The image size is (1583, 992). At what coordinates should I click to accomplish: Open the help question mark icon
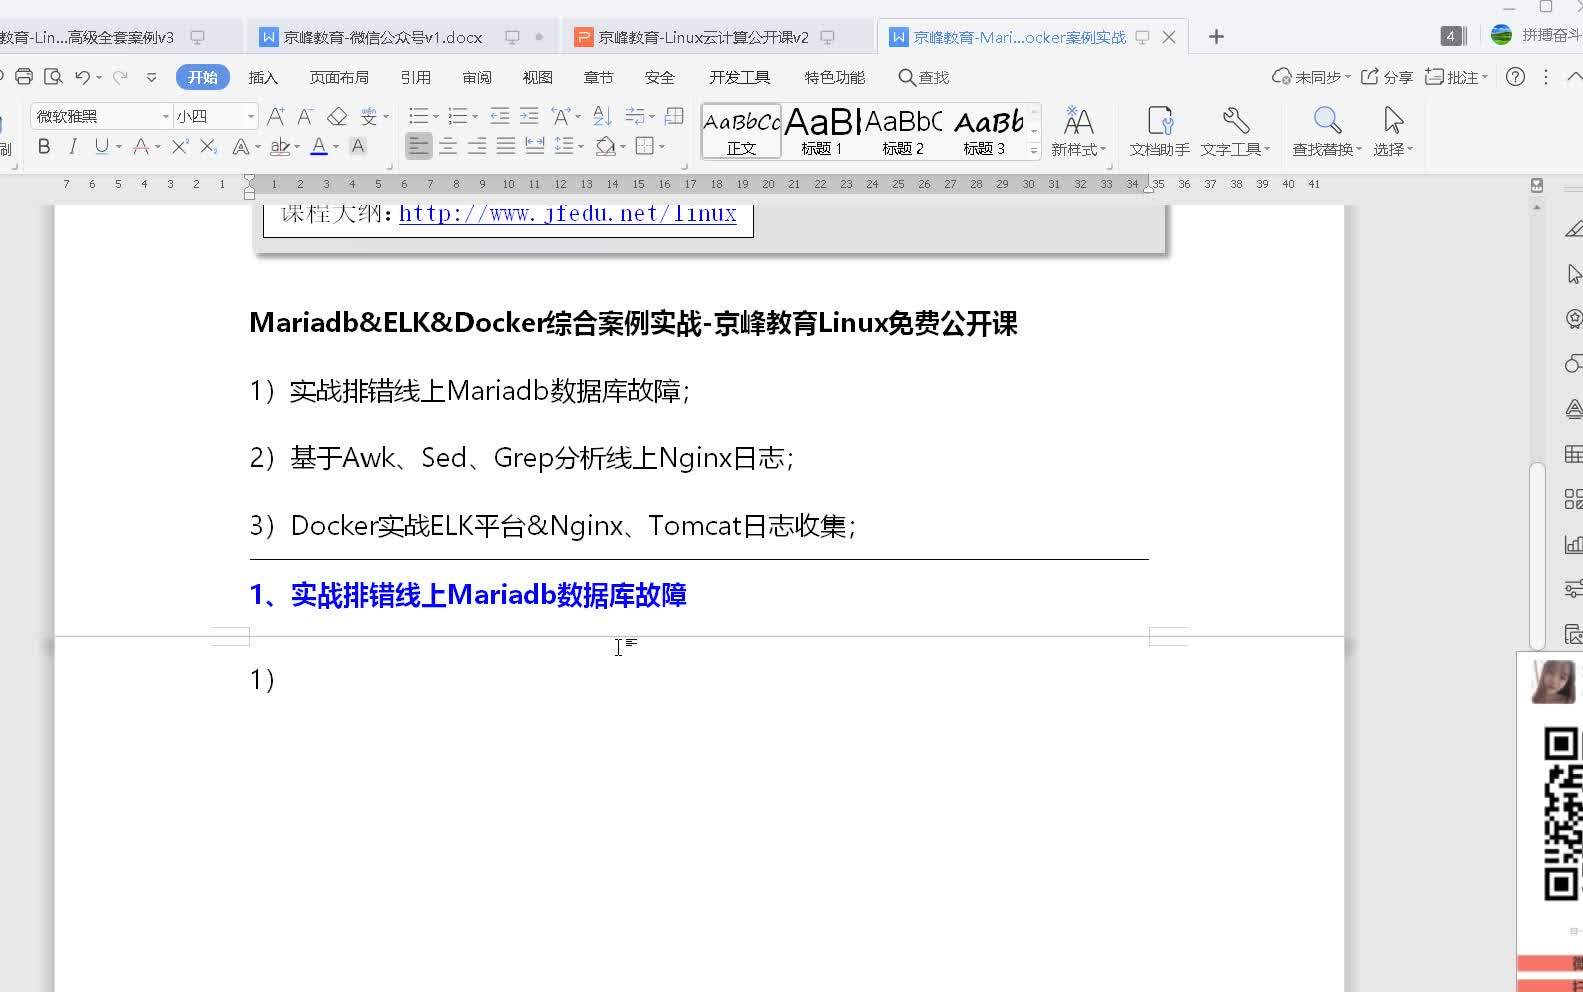click(1516, 77)
